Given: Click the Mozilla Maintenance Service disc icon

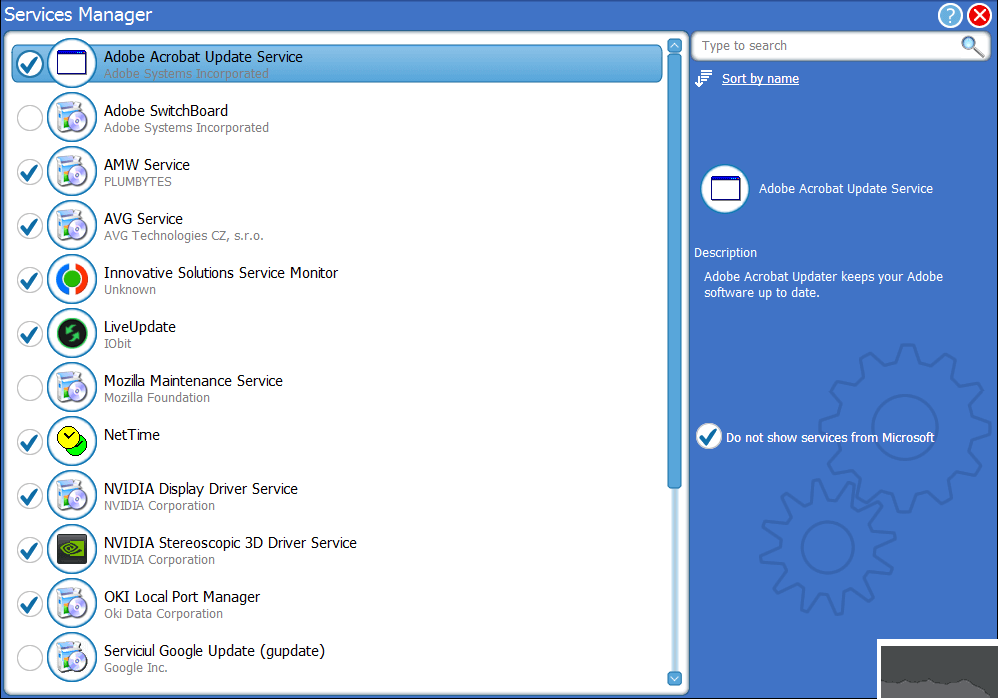Looking at the screenshot, I should (x=71, y=387).
